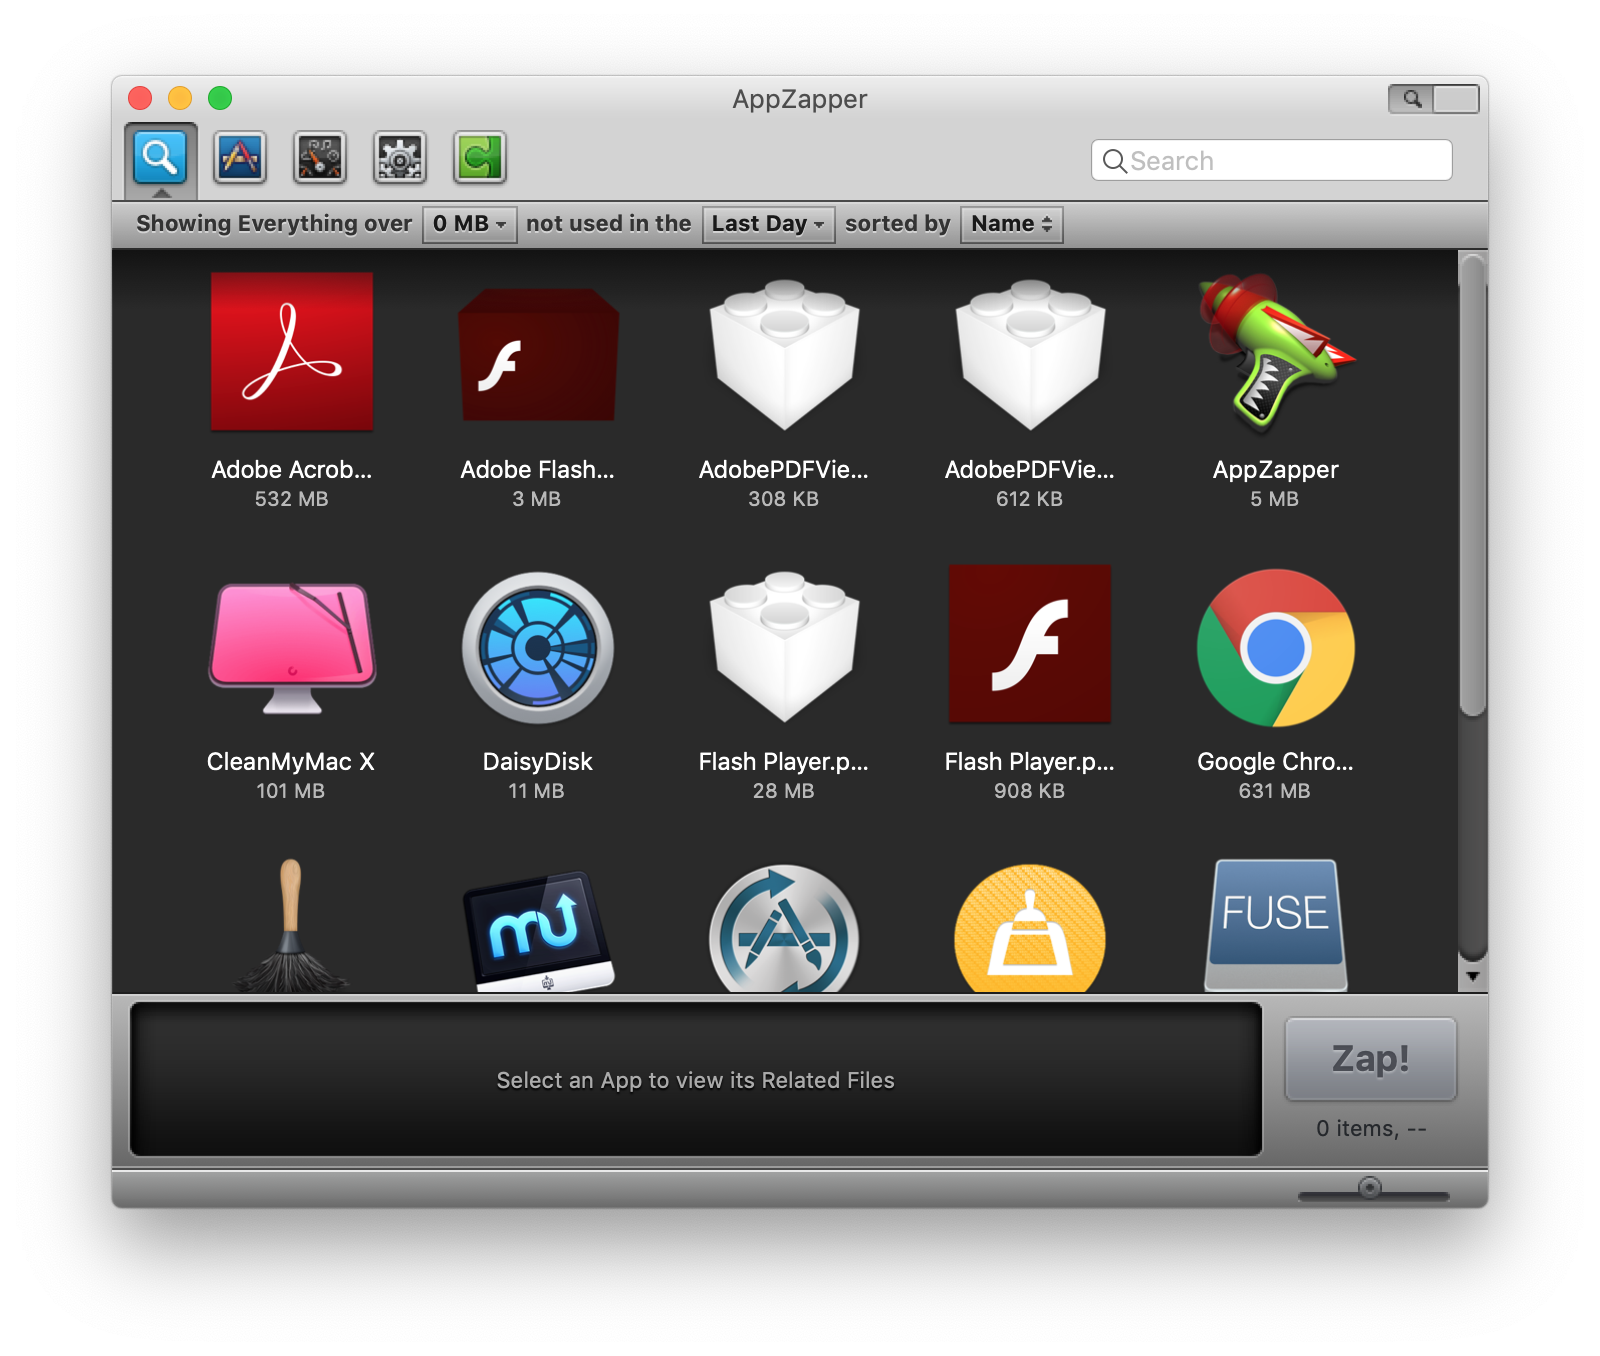Image resolution: width=1600 pixels, height=1356 pixels.
Task: Switch to the Applications toolbar view
Action: coord(240,157)
